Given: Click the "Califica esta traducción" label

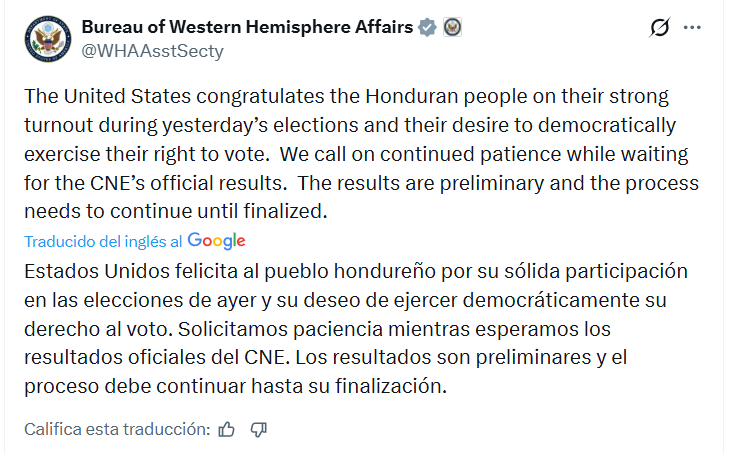Looking at the screenshot, I should pyautogui.click(x=116, y=429).
